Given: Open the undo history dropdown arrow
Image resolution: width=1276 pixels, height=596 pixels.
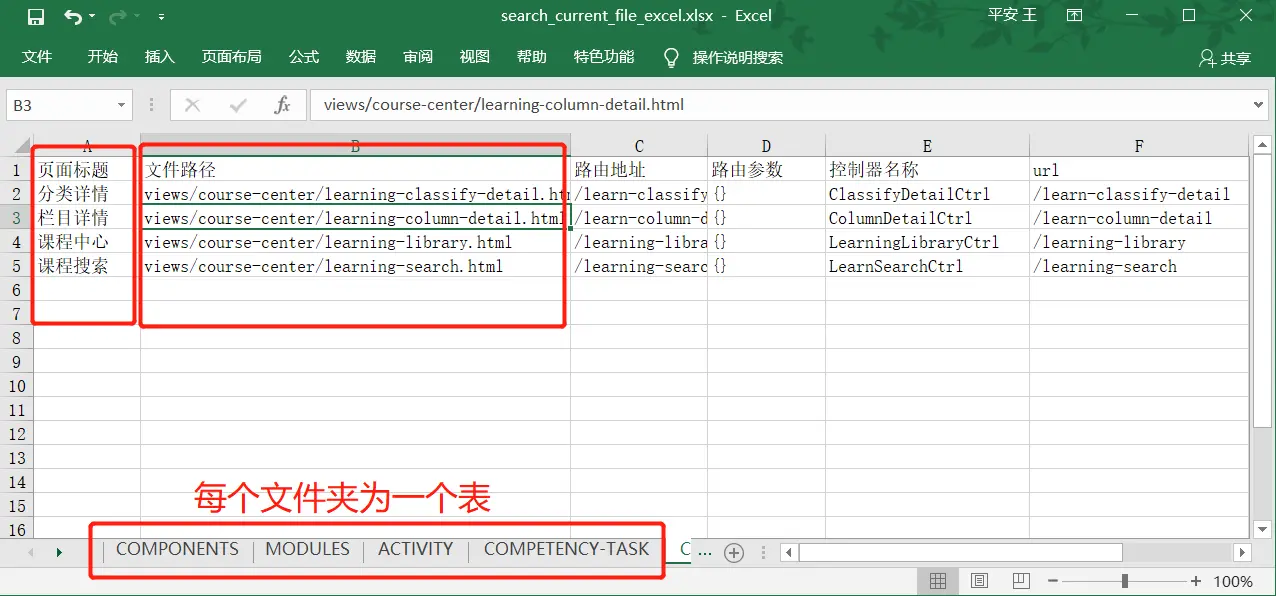Looking at the screenshot, I should tap(92, 17).
